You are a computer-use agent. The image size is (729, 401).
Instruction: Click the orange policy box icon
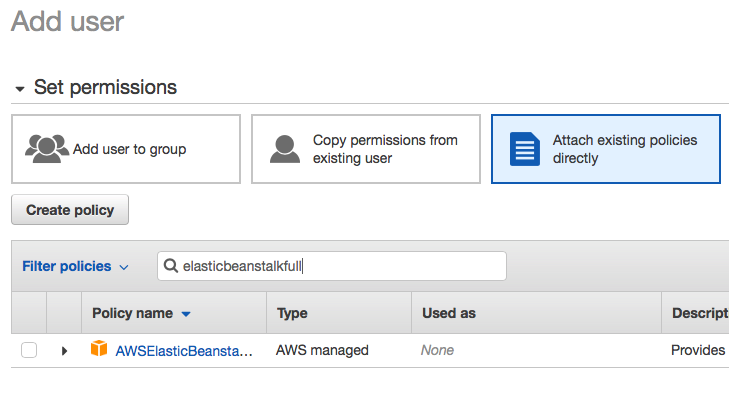coord(99,350)
